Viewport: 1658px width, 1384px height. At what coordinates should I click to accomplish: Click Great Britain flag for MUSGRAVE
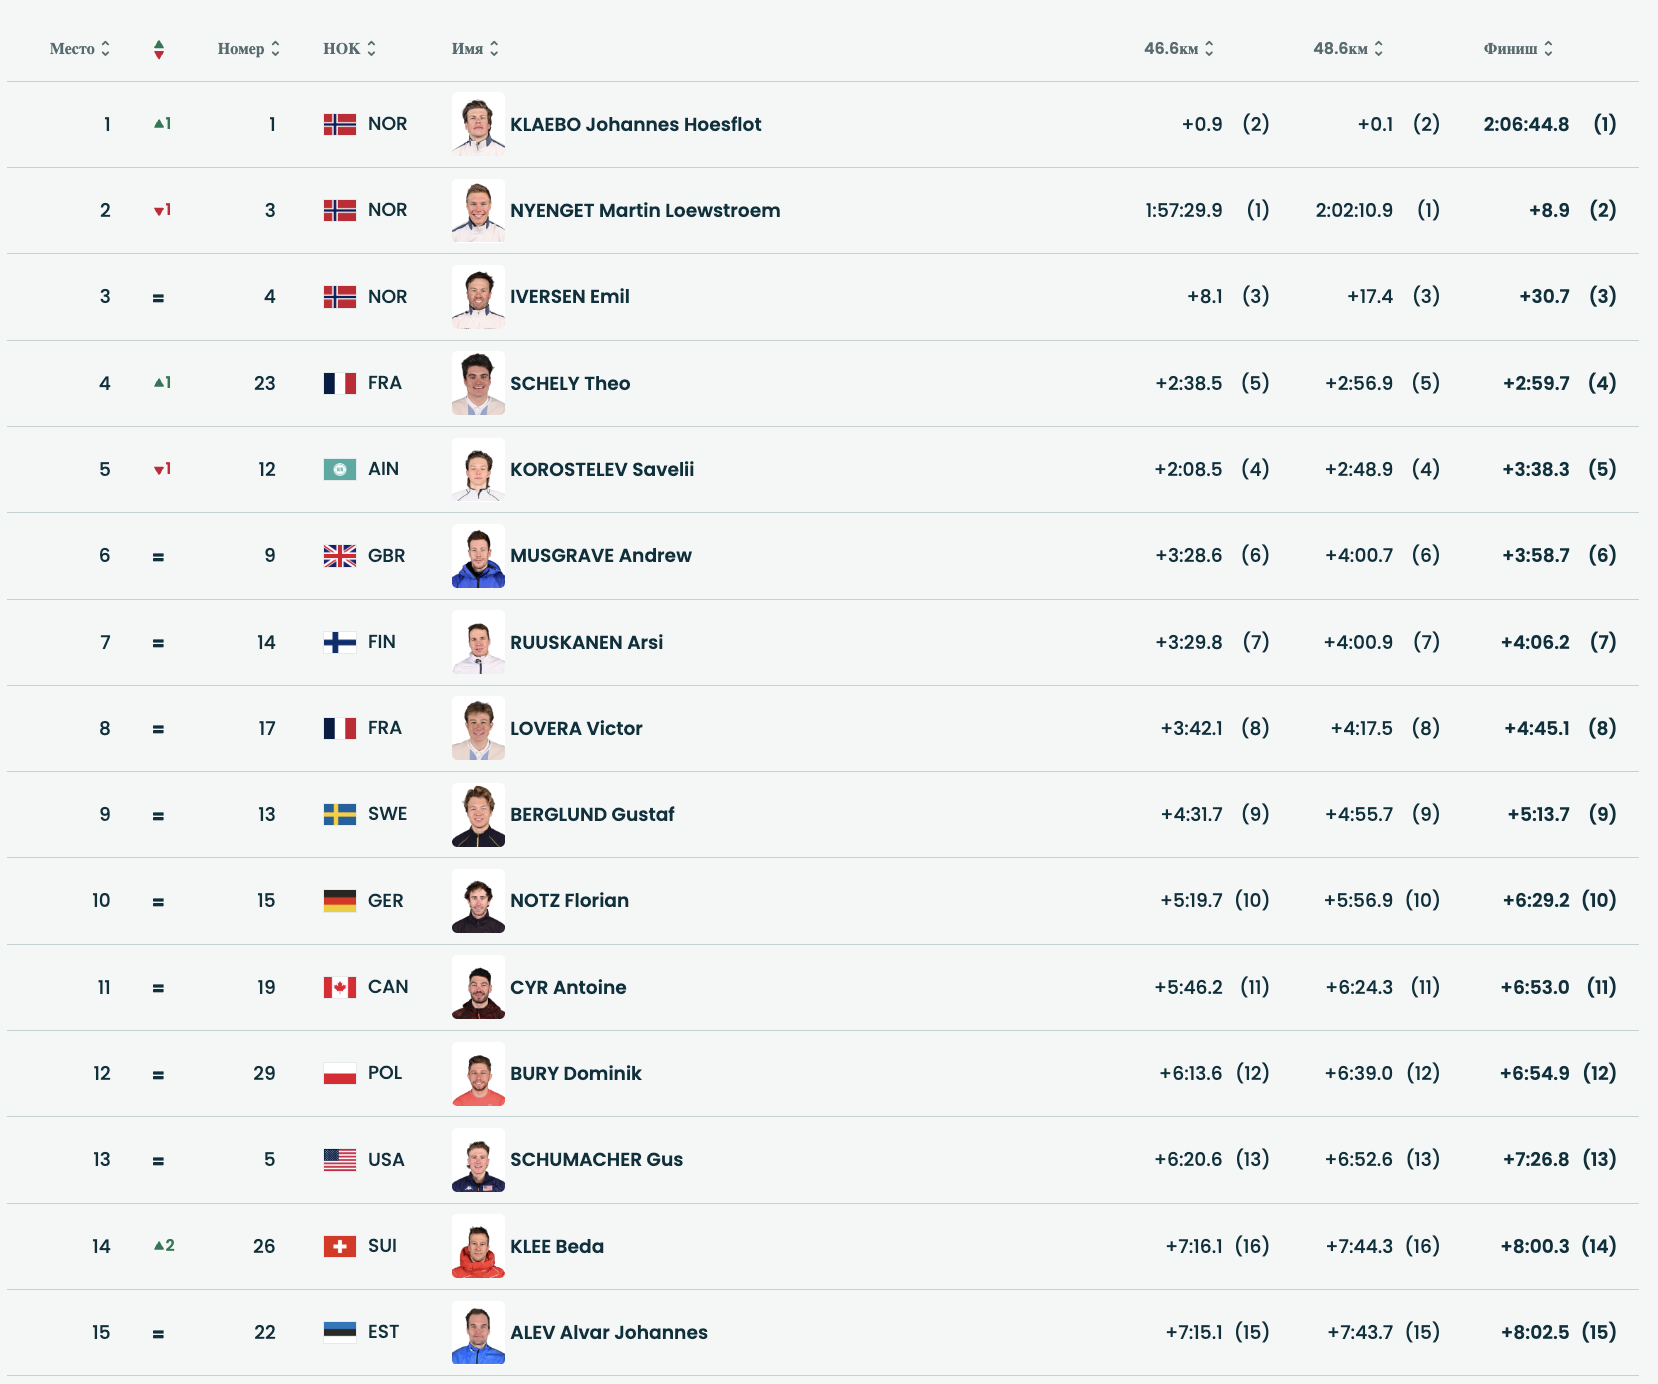tap(340, 556)
